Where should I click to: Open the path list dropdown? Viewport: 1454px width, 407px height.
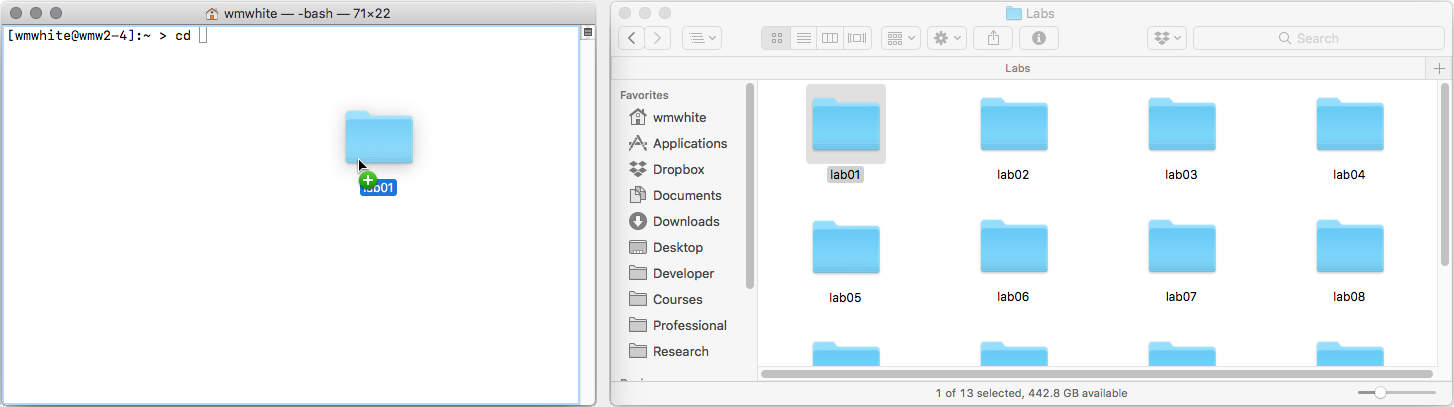(x=701, y=38)
